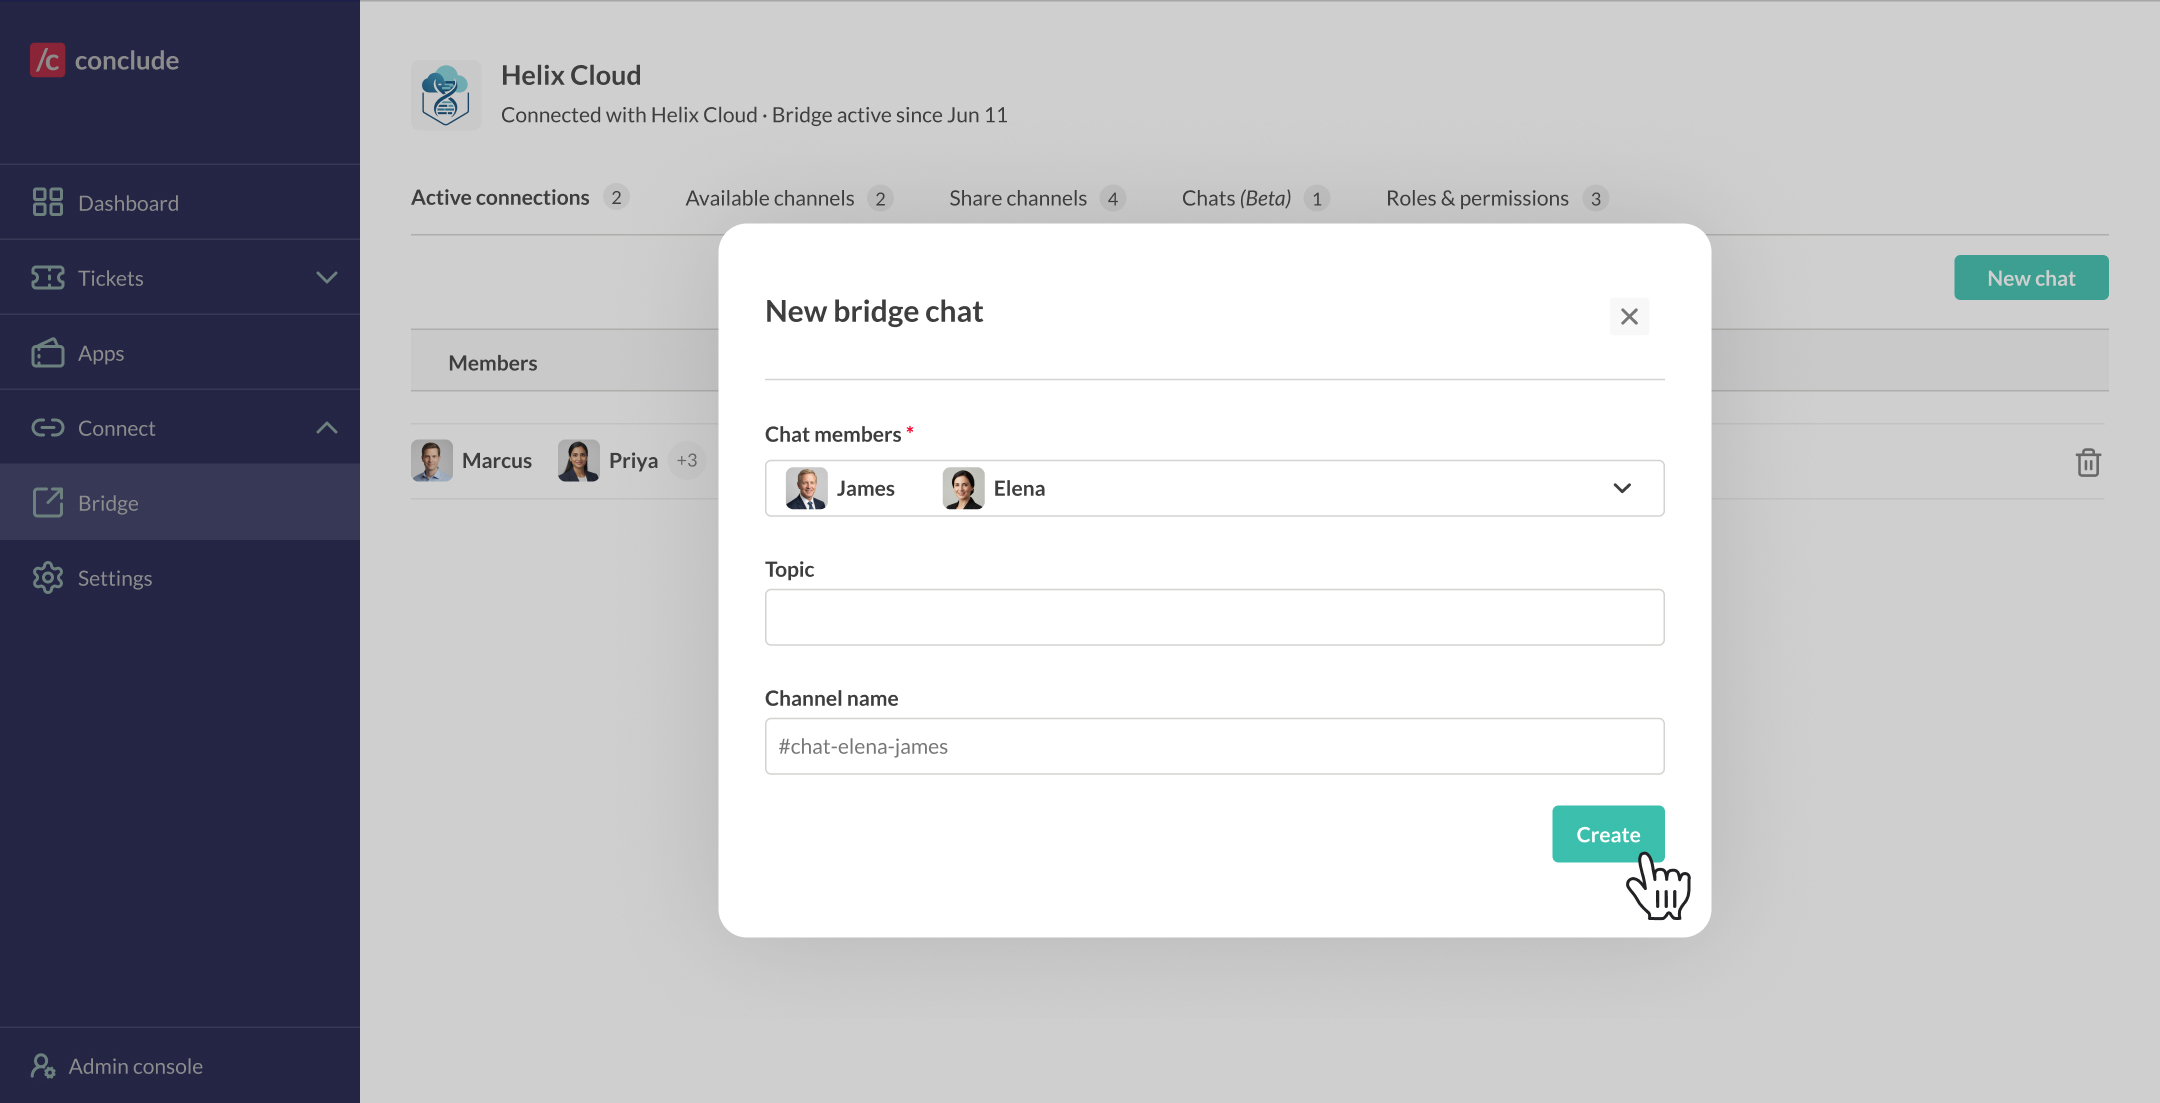Screen dimensions: 2160x1103
Task: Click Marcus's avatar in members row
Action: pyautogui.click(x=432, y=460)
